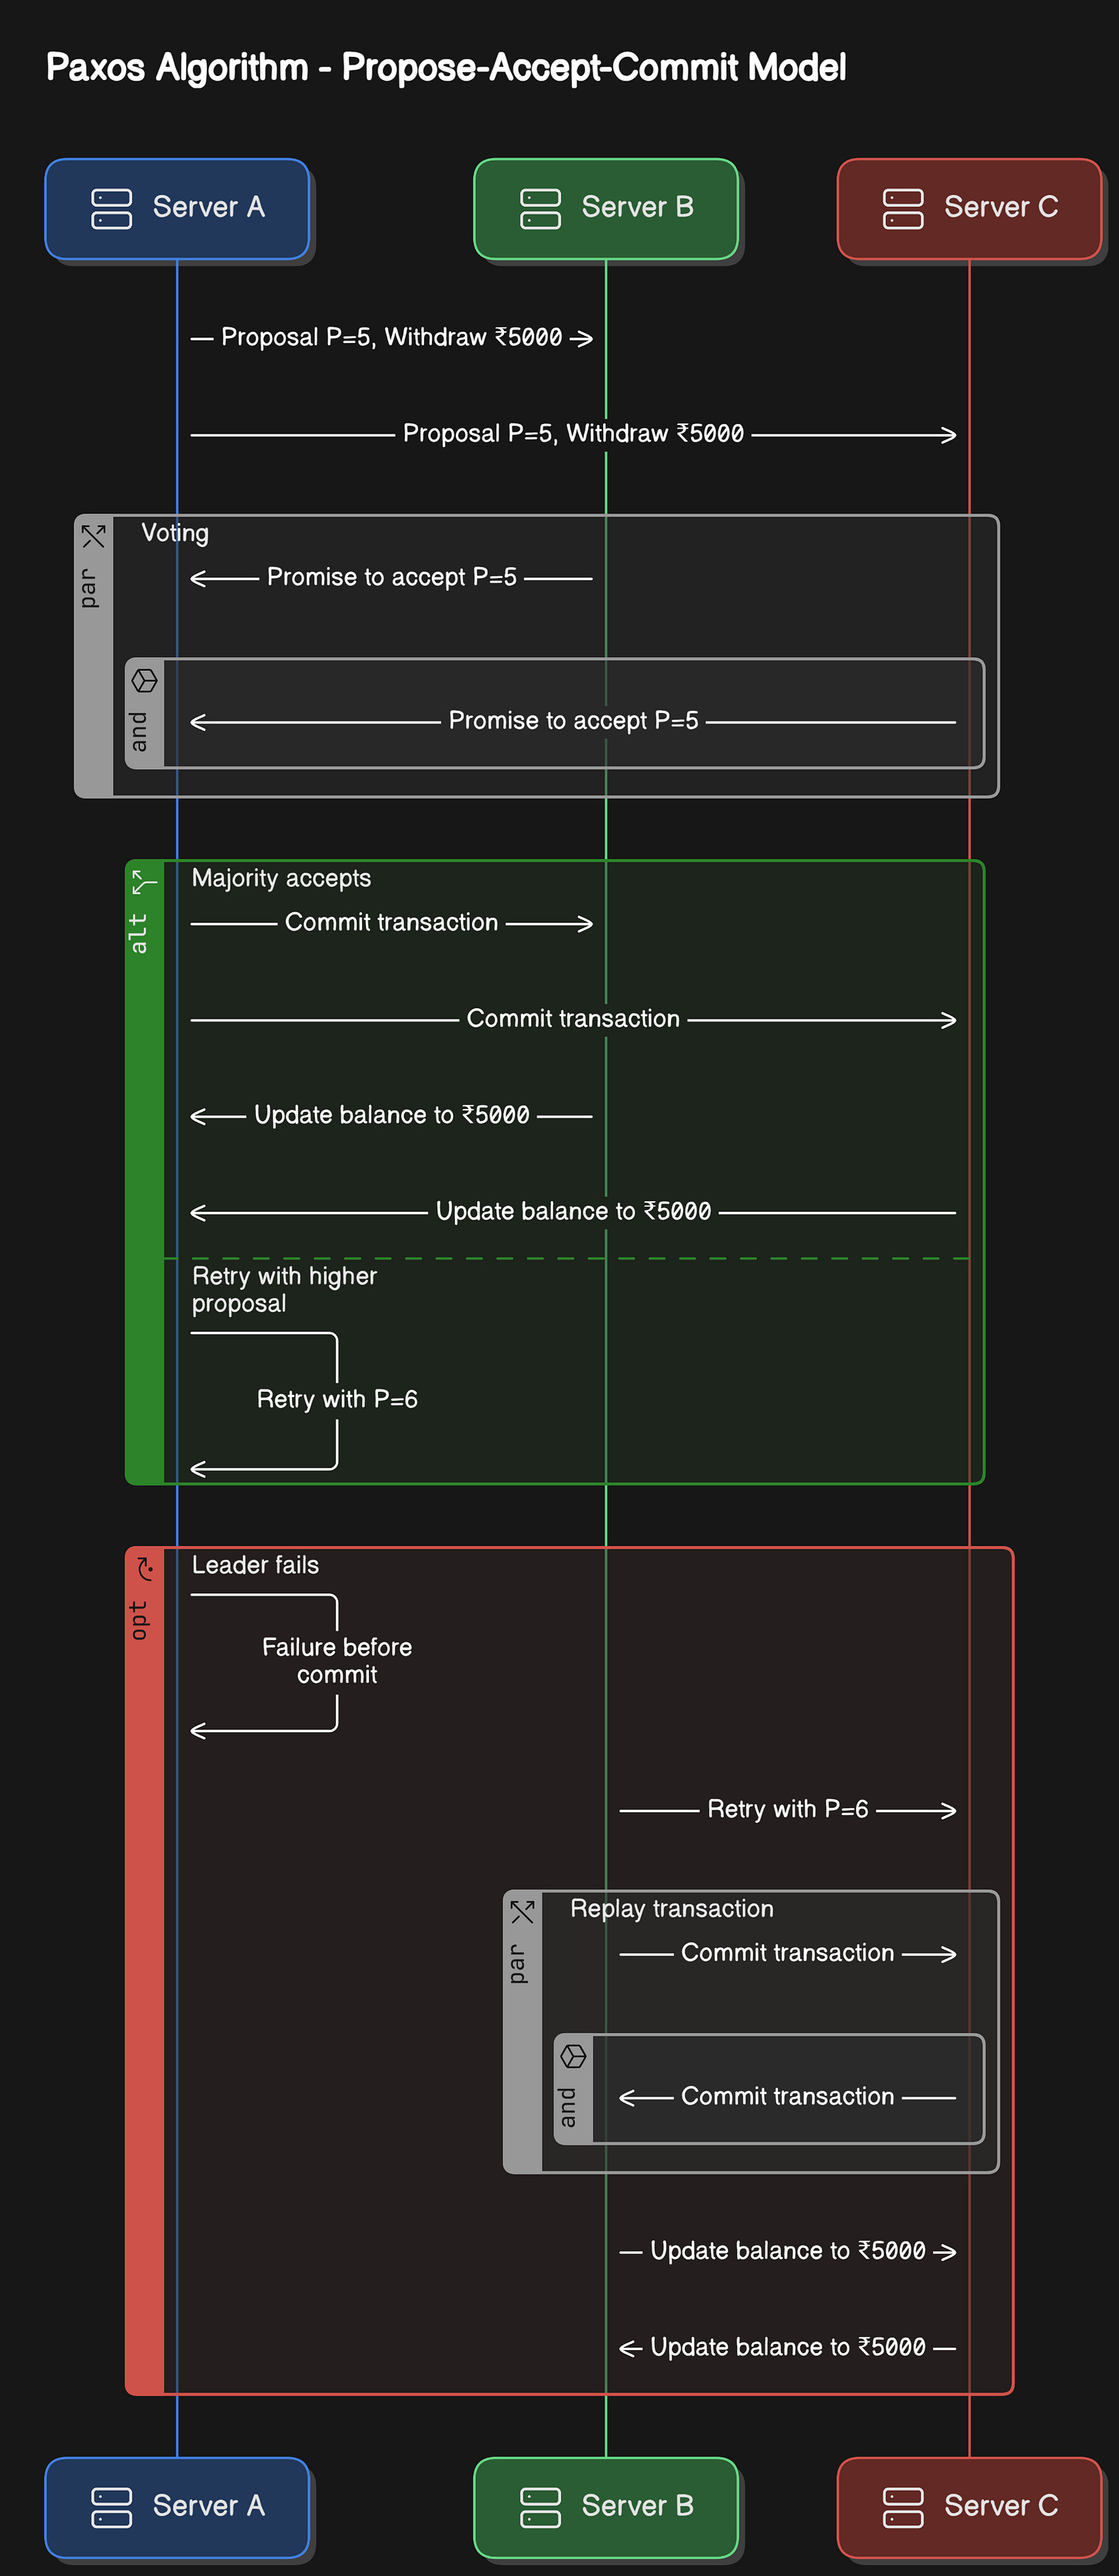Viewport: 1119px width, 2576px height.
Task: Click the server icon in top Server C box
Action: (x=903, y=209)
